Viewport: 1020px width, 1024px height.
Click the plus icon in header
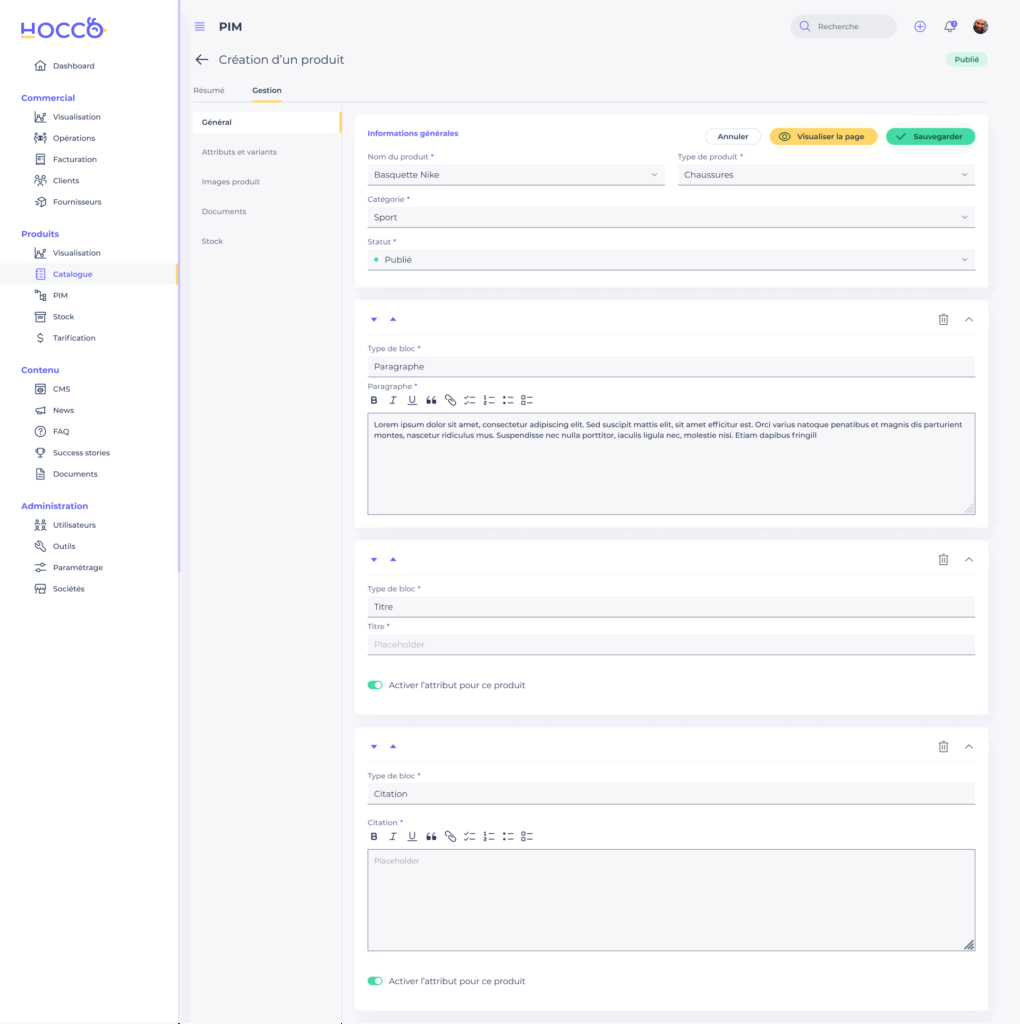click(x=920, y=27)
